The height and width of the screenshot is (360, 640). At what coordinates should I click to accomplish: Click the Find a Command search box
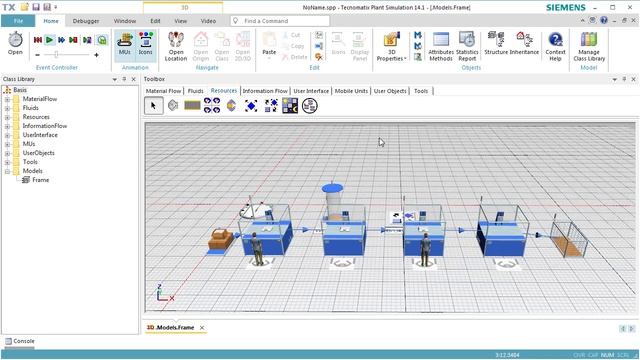(280, 21)
